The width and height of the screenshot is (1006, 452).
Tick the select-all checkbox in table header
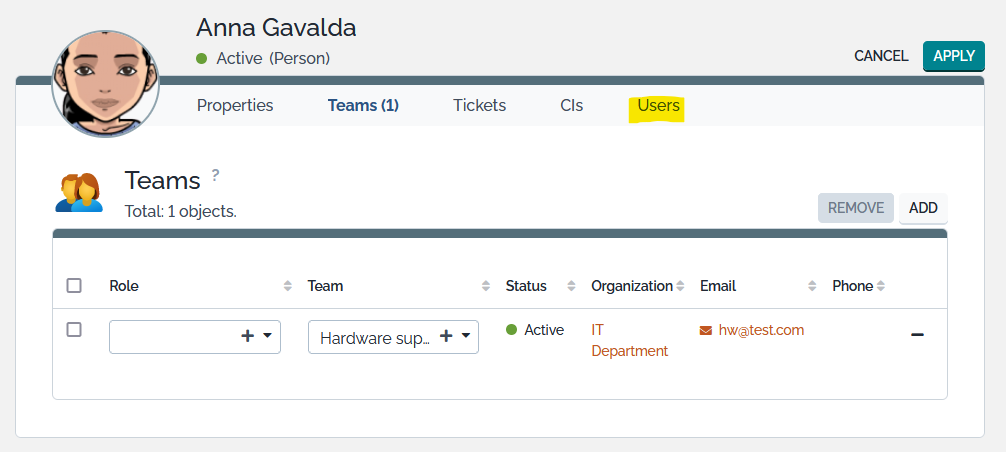[x=74, y=286]
